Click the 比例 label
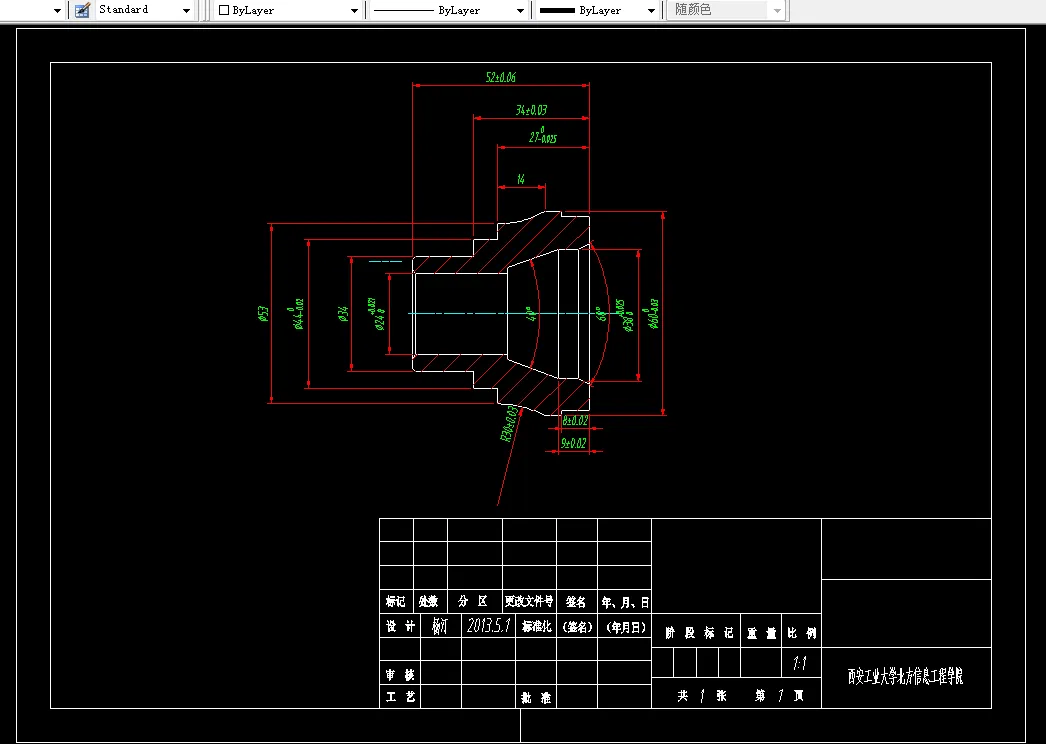 [x=801, y=633]
